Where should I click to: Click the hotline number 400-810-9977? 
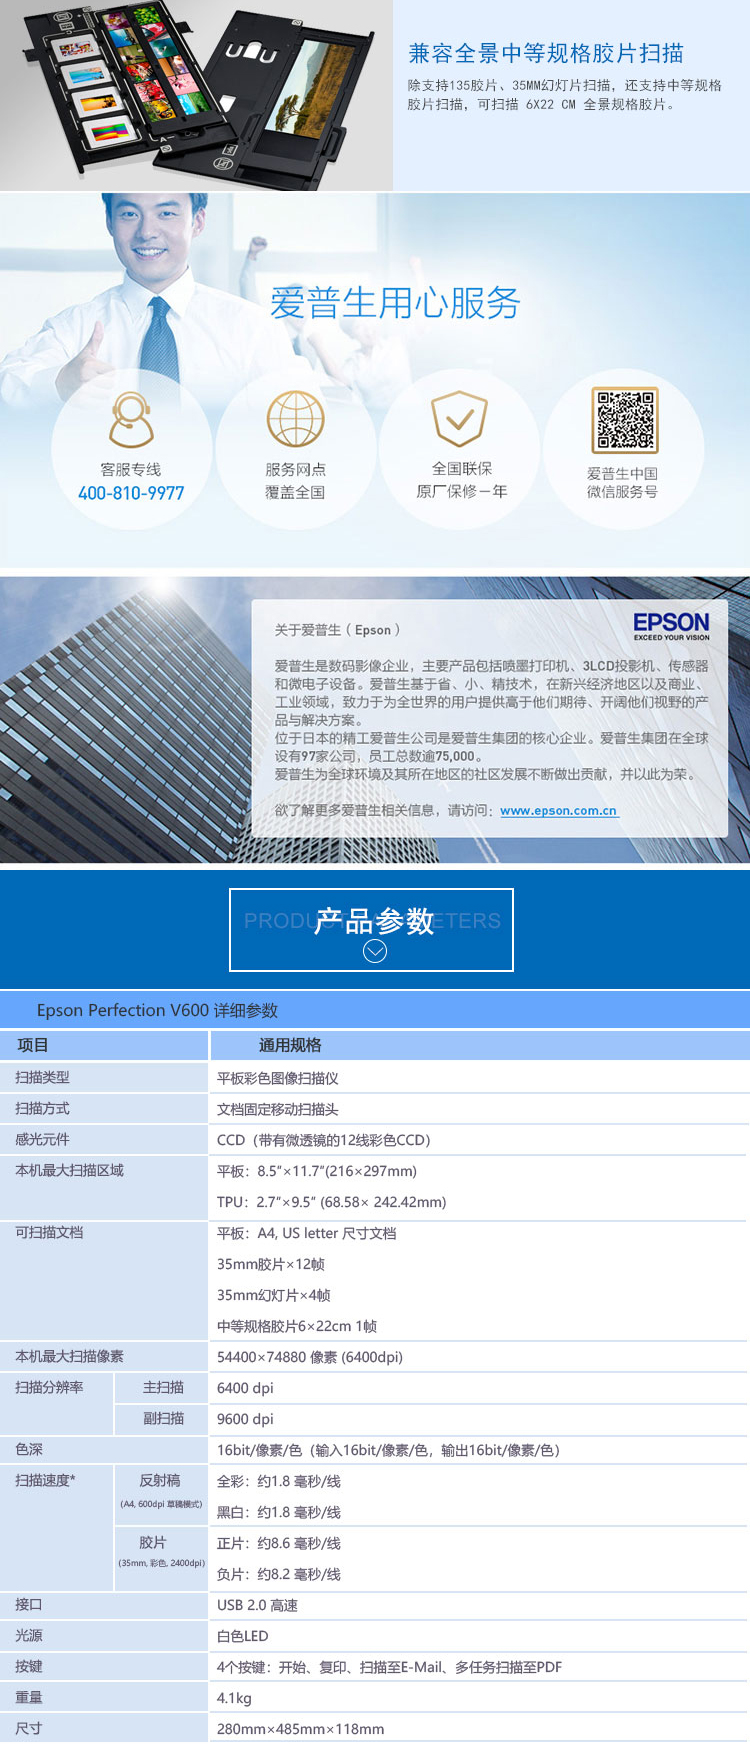131,493
